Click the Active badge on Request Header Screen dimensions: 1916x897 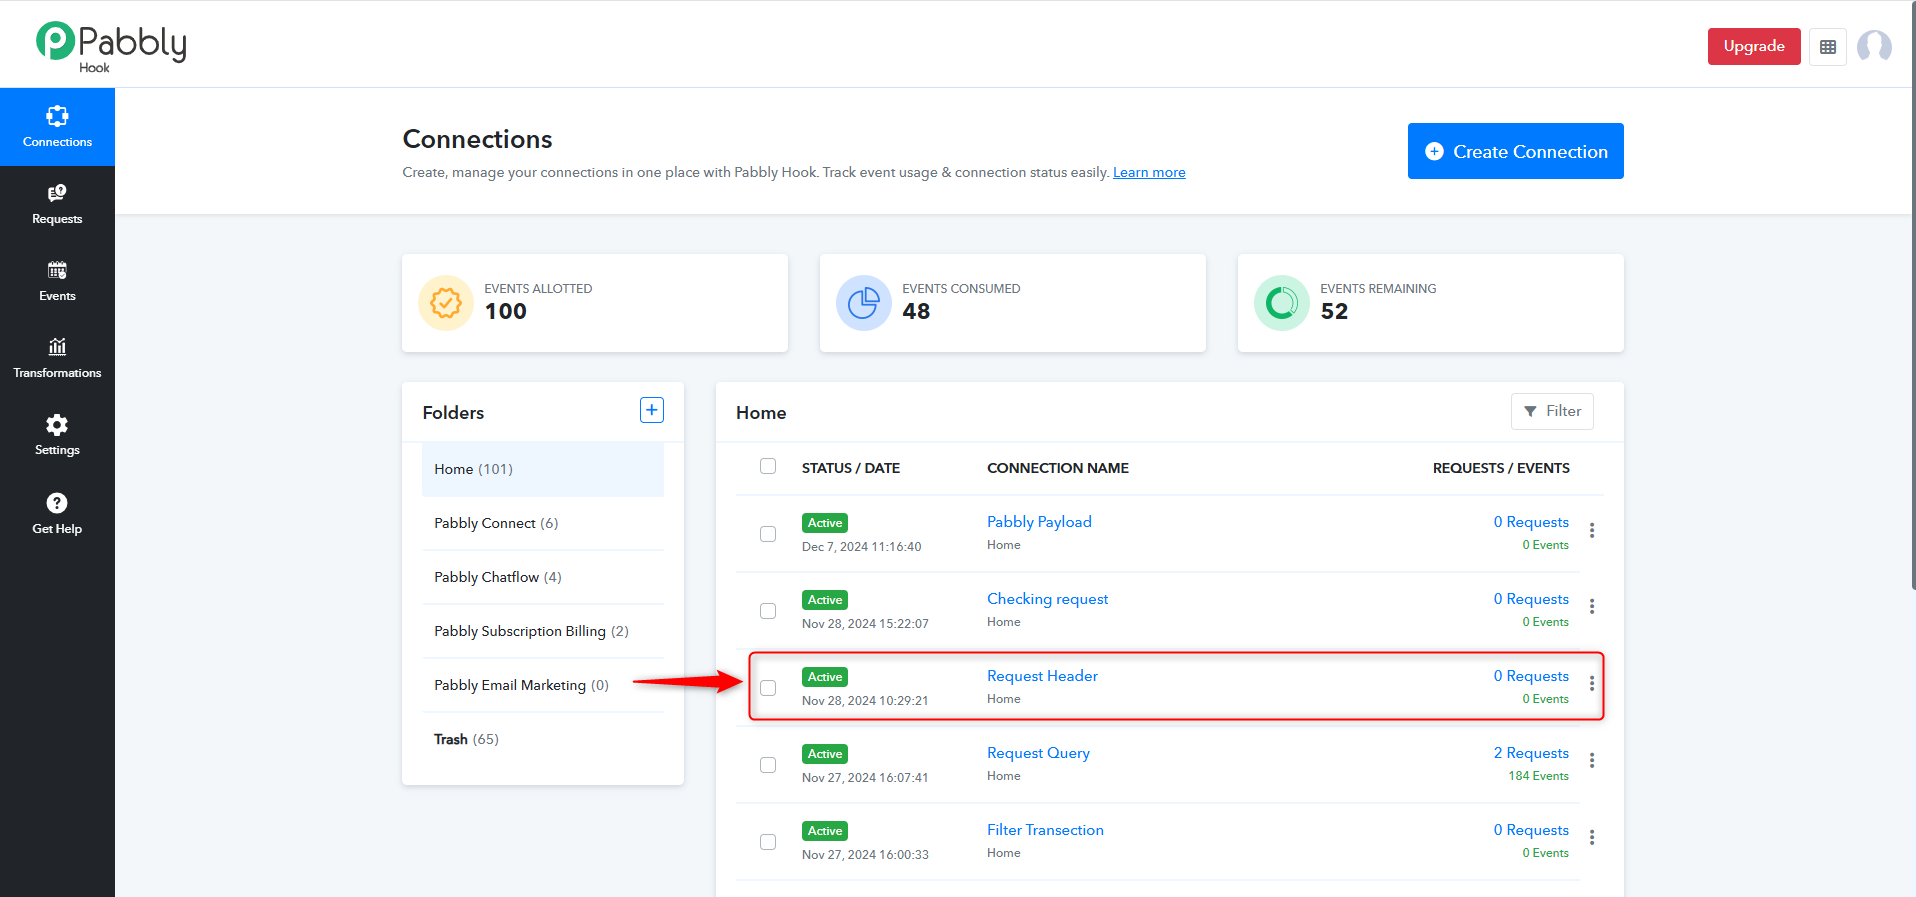coord(825,677)
